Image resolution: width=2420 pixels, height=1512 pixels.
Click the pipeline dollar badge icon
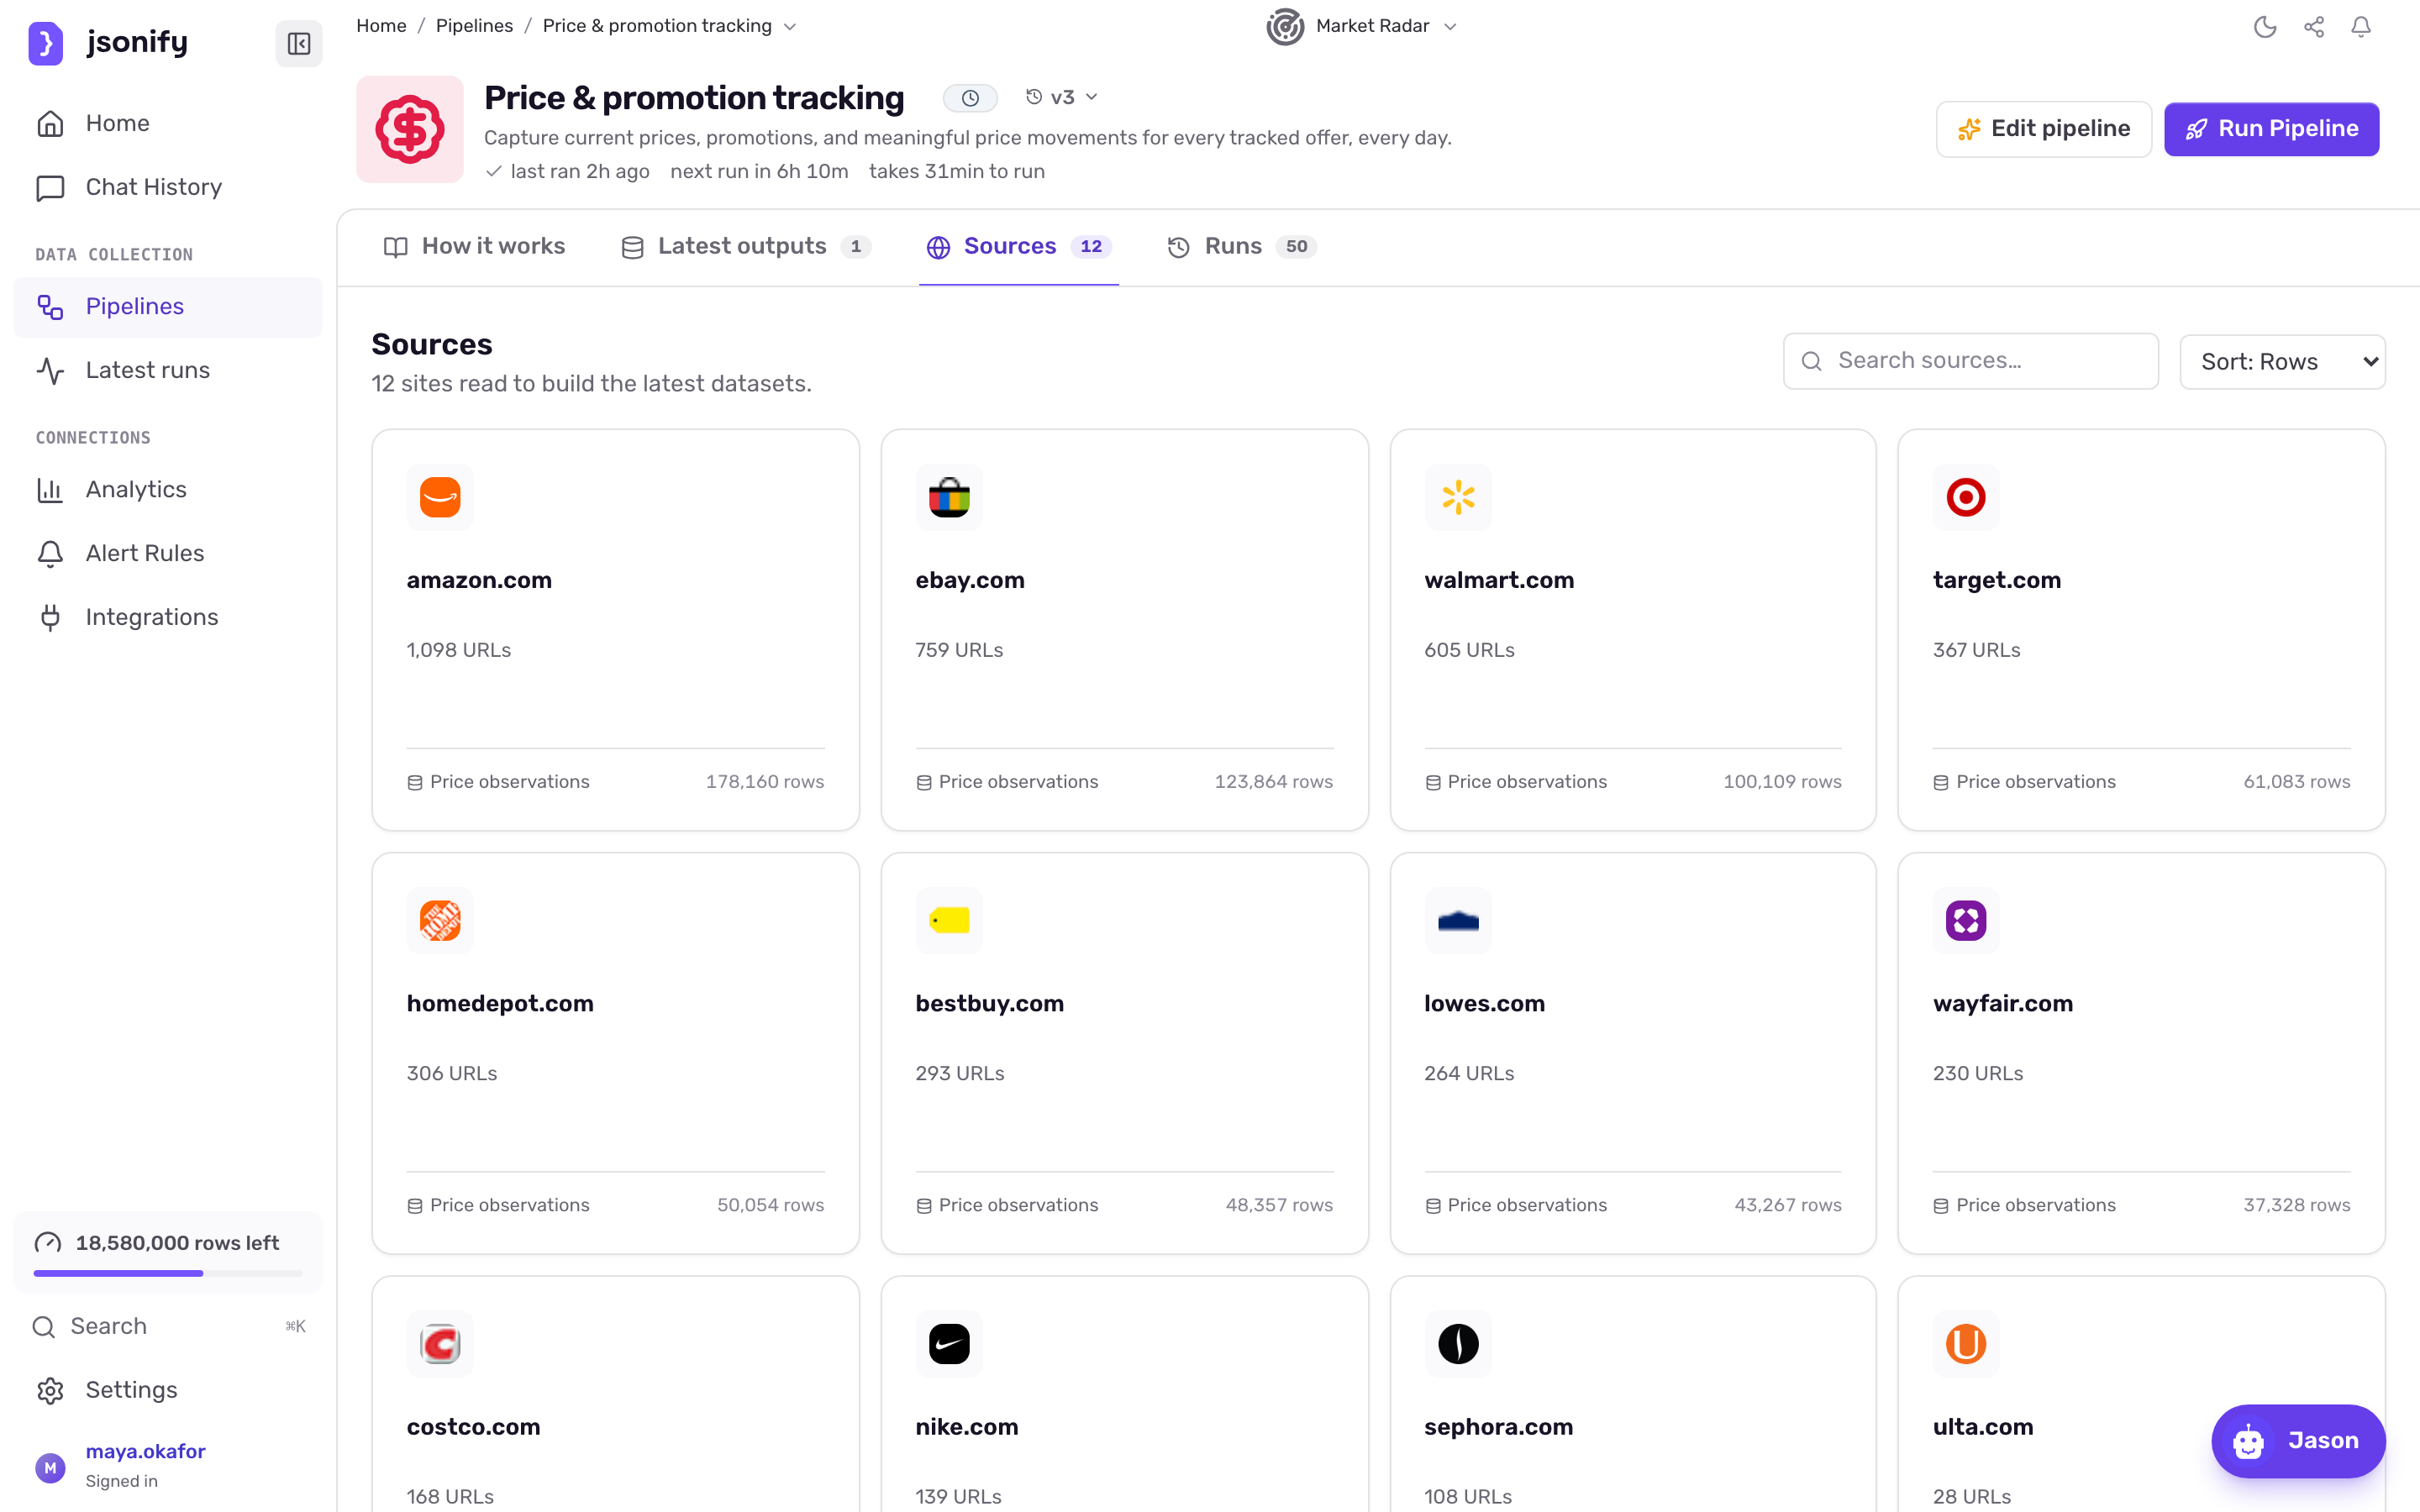click(x=410, y=129)
